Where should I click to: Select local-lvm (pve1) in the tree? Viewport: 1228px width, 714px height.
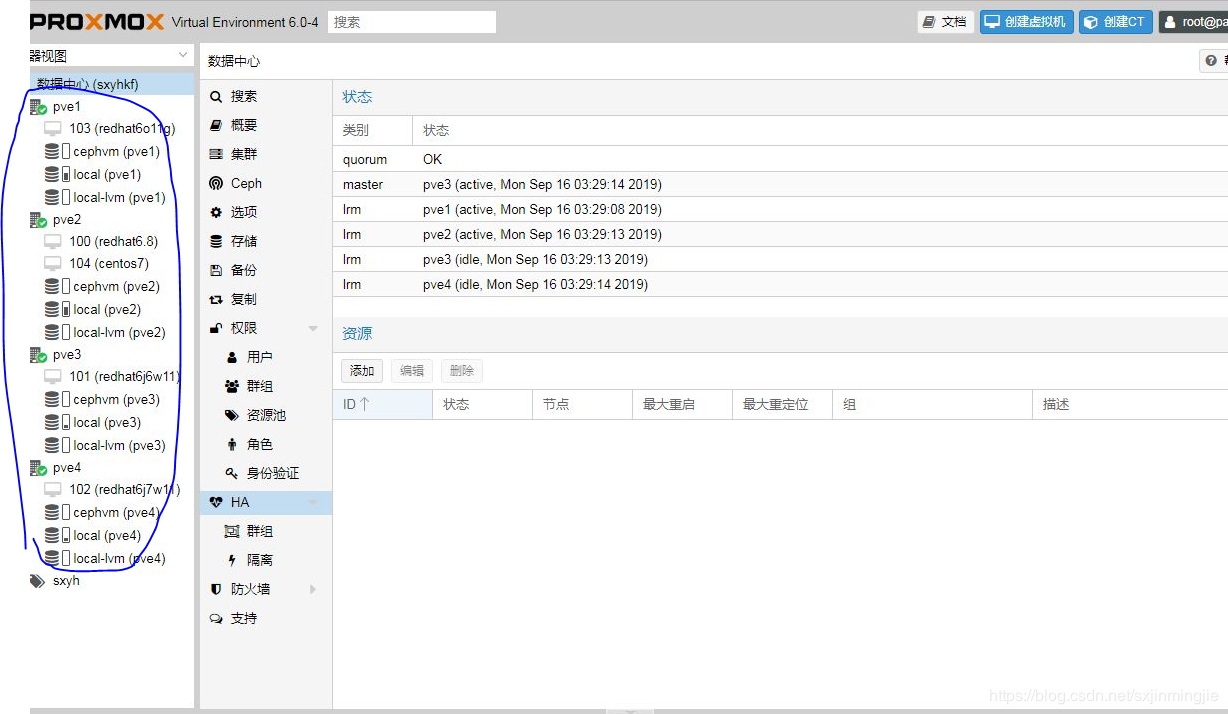(x=119, y=198)
